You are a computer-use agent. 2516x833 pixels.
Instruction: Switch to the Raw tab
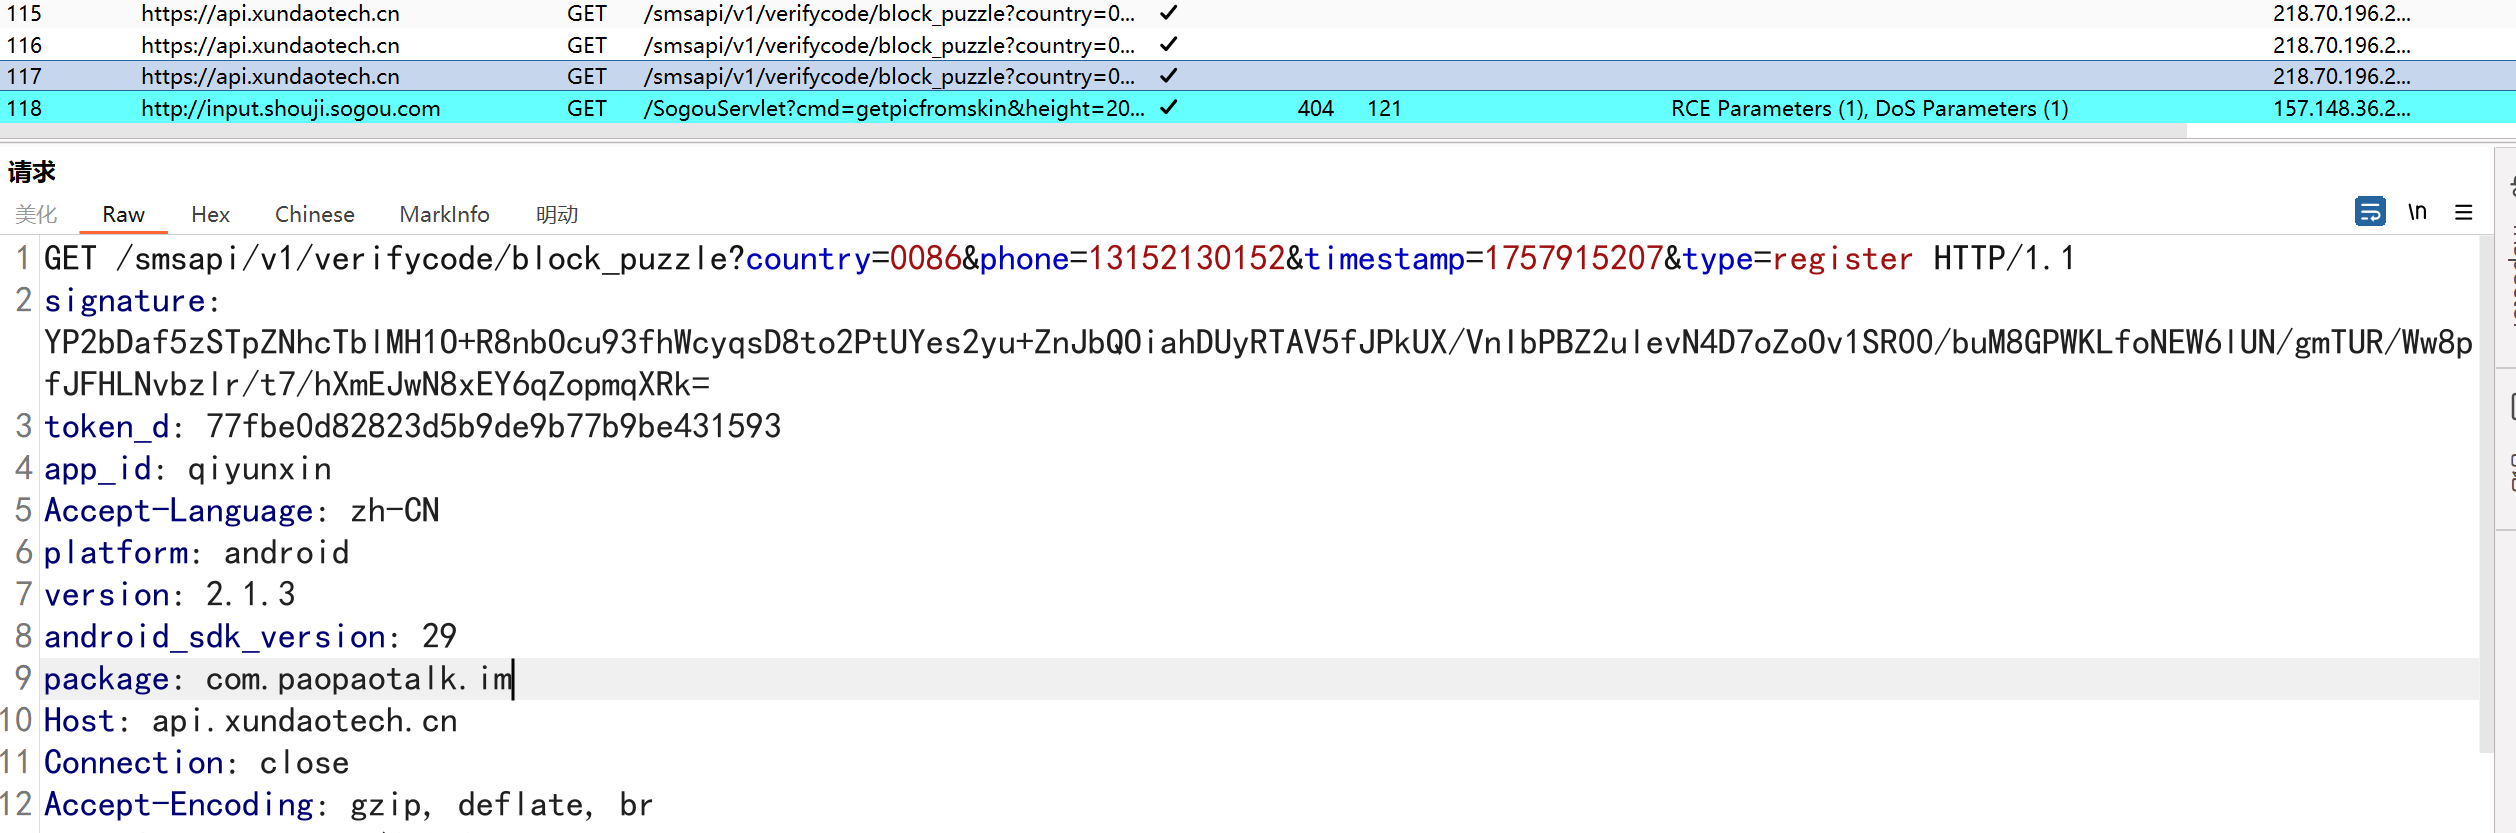123,214
